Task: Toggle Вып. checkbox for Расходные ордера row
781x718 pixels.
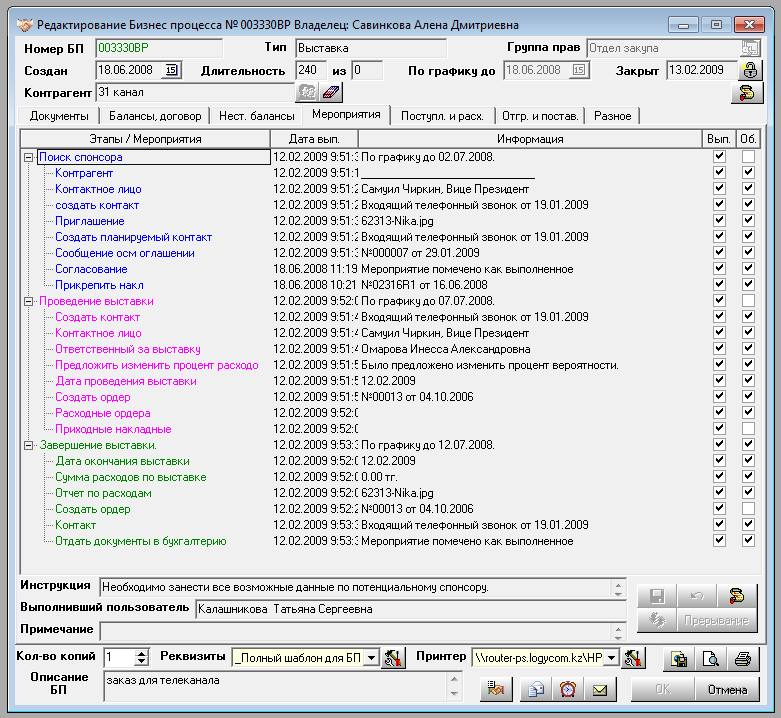Action: 719,412
